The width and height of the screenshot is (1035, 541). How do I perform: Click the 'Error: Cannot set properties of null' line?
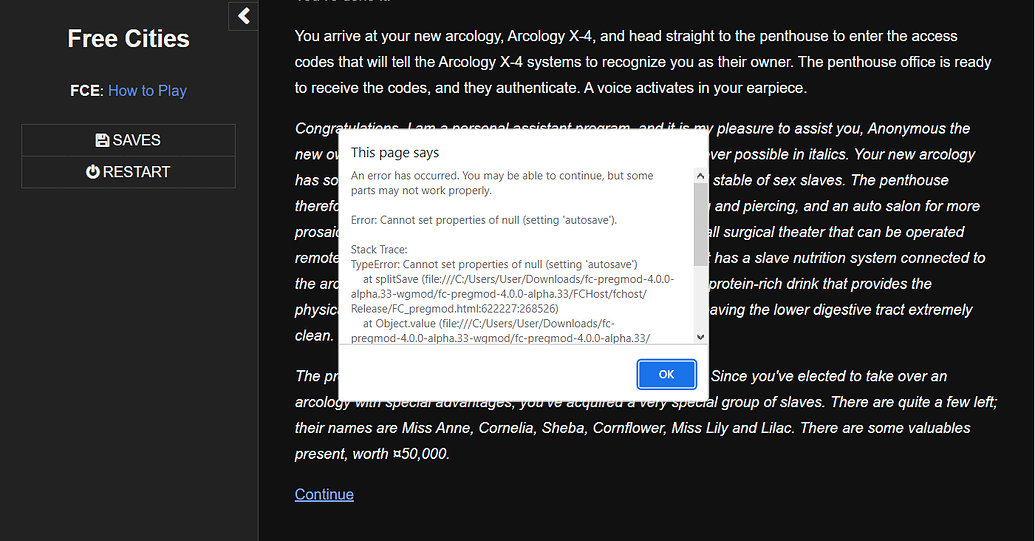pos(484,220)
